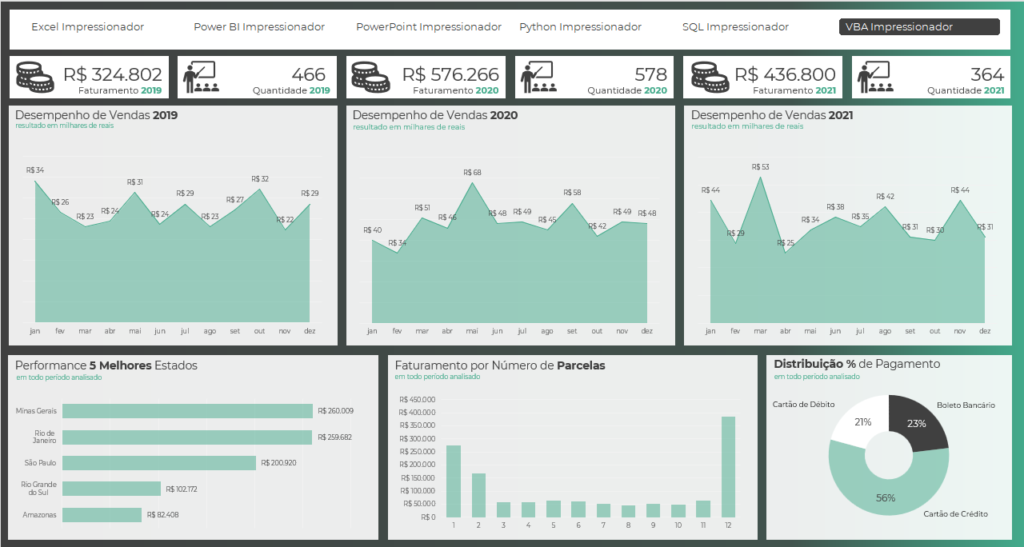Click the R$ 102.172 value label

coord(182,489)
